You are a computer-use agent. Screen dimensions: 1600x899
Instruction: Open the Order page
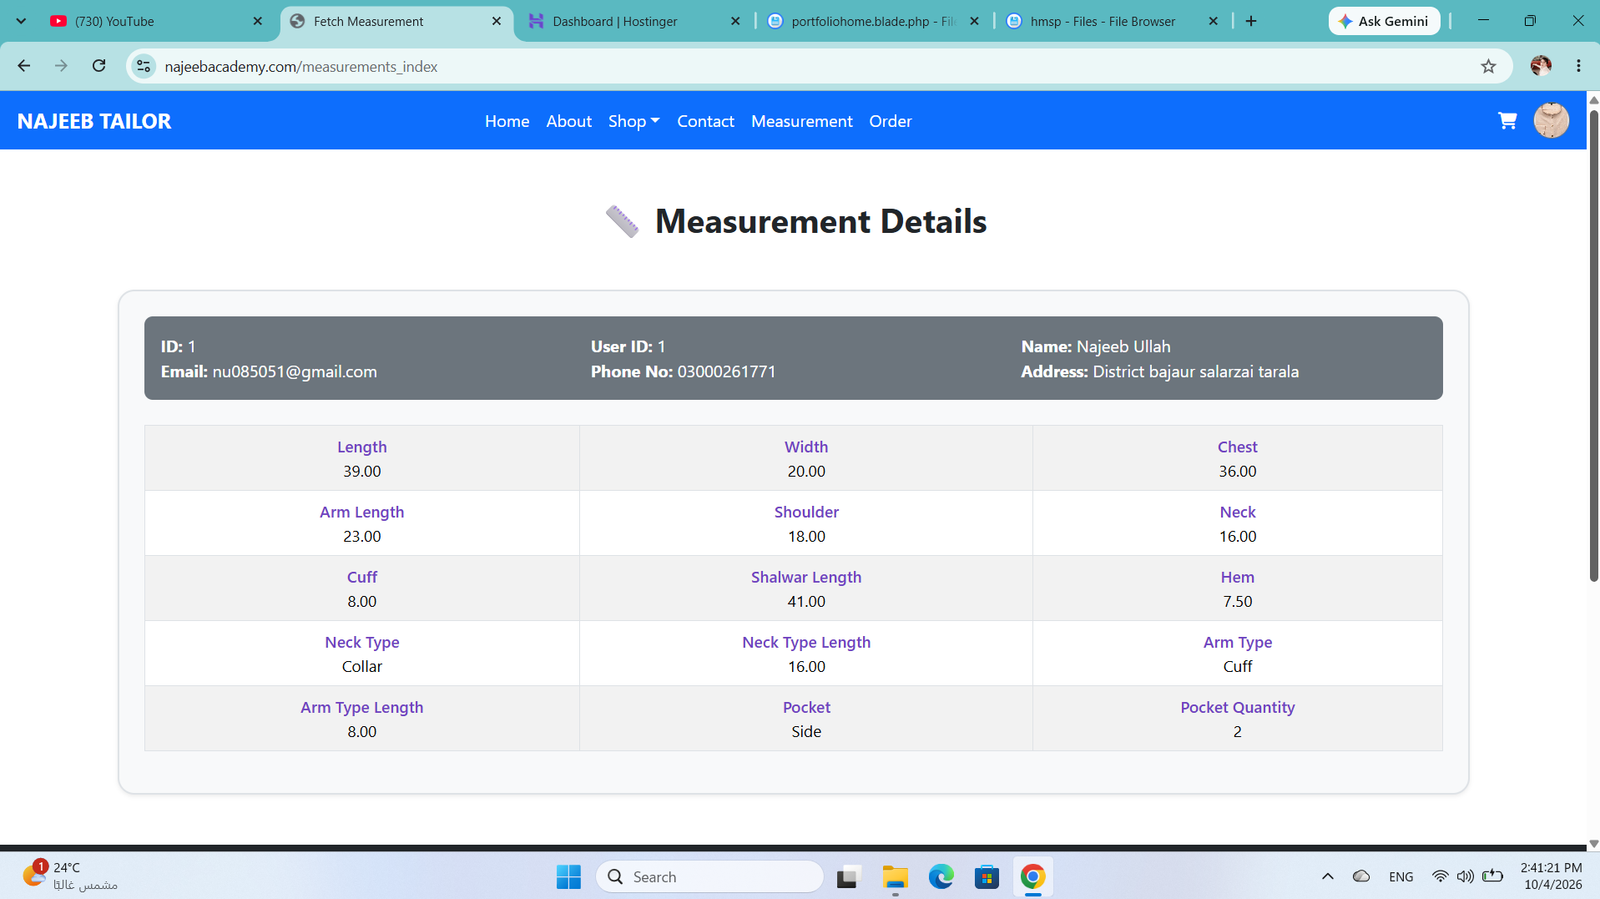890,121
